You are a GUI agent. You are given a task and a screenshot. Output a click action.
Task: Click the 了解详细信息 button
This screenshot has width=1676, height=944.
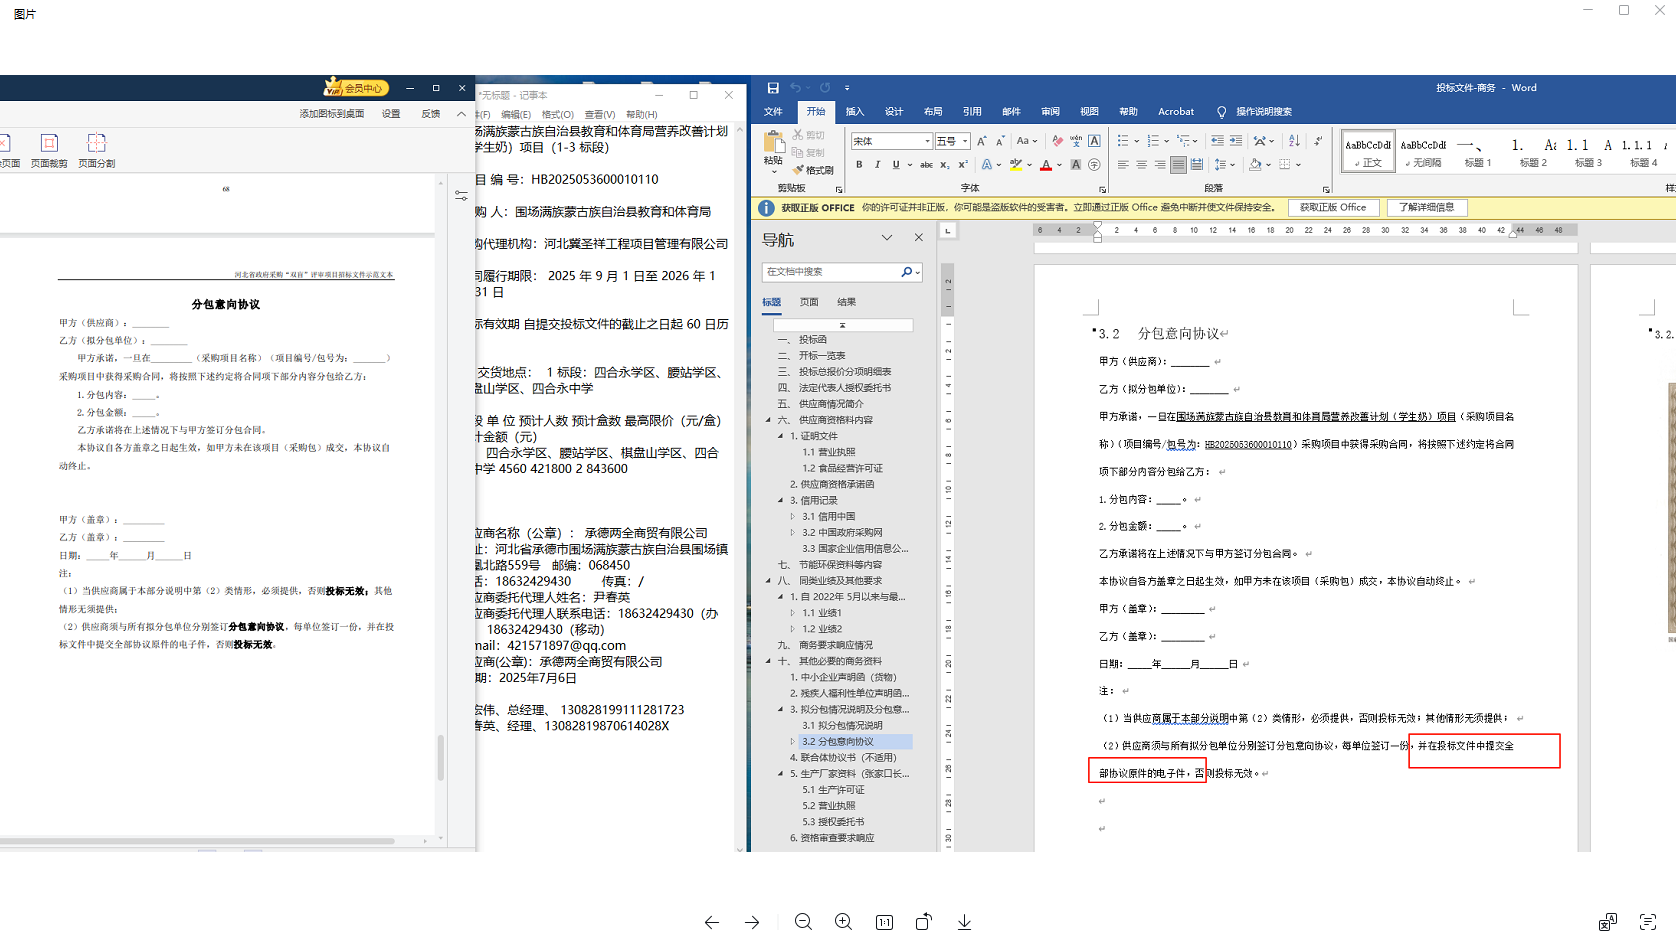click(x=1426, y=208)
